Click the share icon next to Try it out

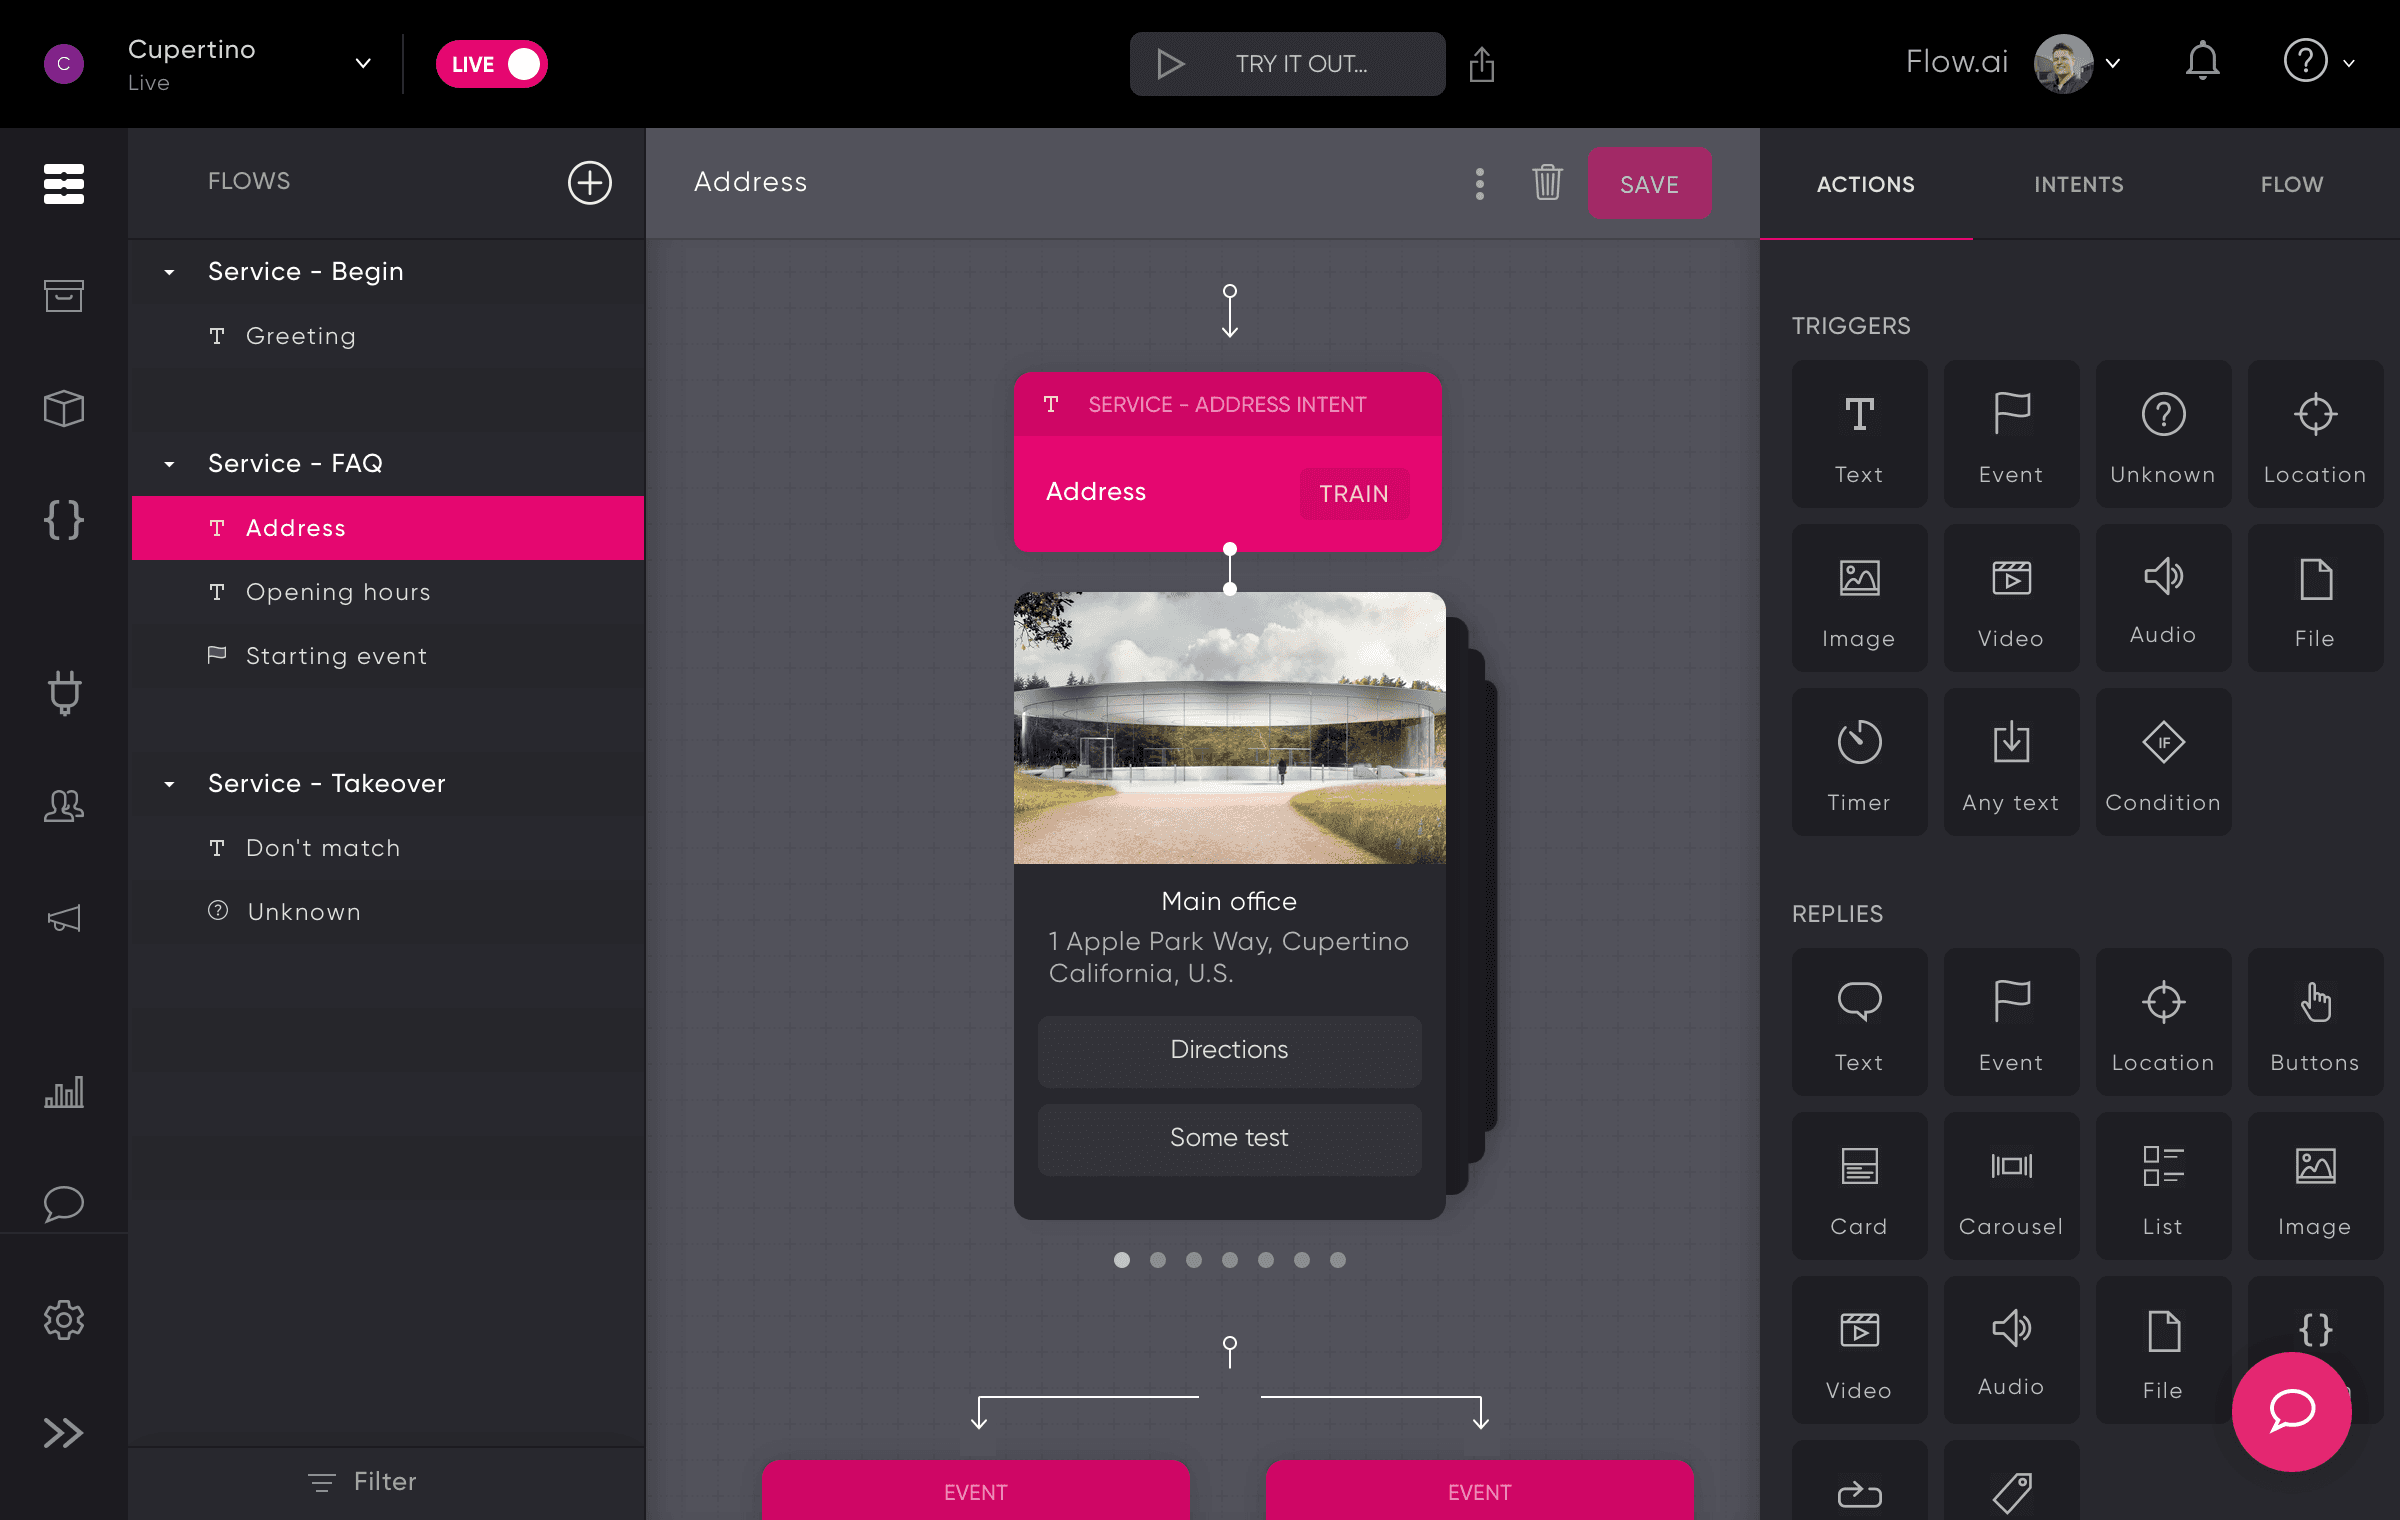point(1482,64)
